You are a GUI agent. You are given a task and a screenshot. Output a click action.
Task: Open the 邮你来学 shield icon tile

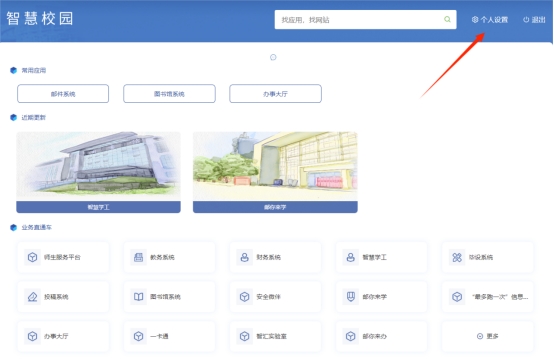381,297
